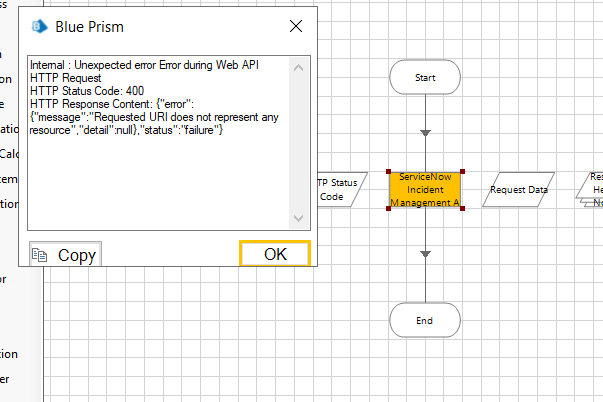Click the link arrow below the Start stage
This screenshot has width=603, height=402.
pyautogui.click(x=425, y=133)
